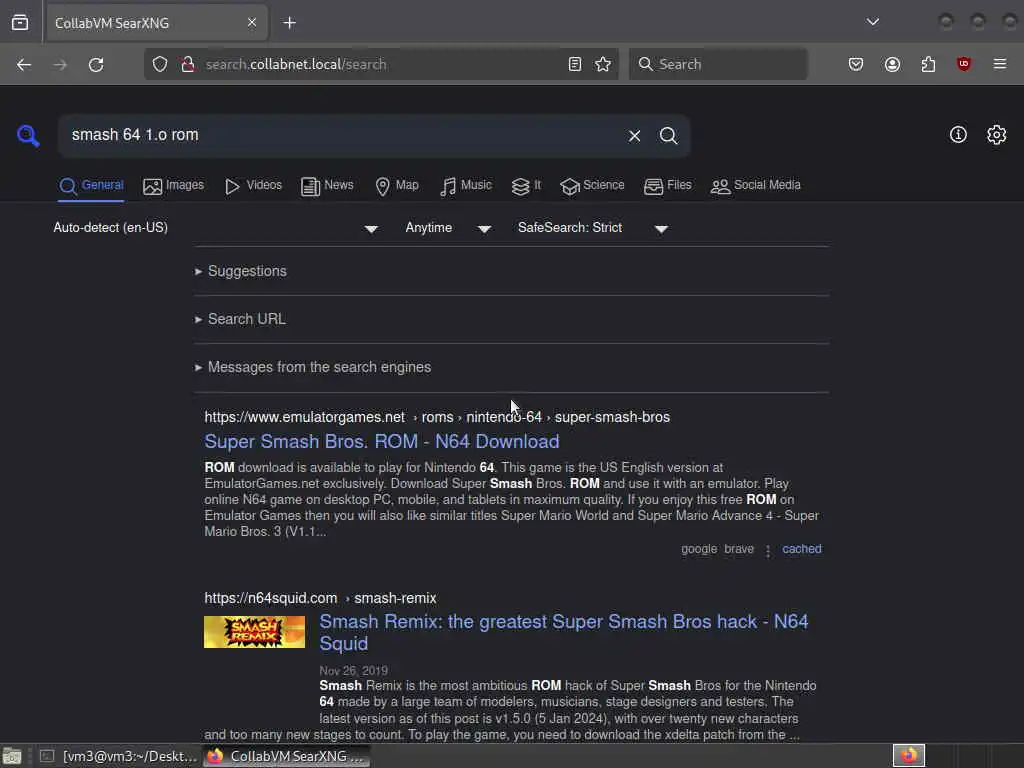Open the SafeSearch: Strict dropdown
Viewport: 1024px width, 768px height.
[593, 228]
